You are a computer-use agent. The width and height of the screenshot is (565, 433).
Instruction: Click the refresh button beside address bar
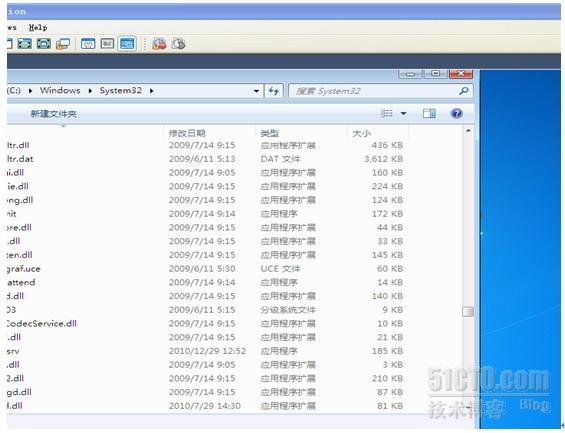coord(274,91)
